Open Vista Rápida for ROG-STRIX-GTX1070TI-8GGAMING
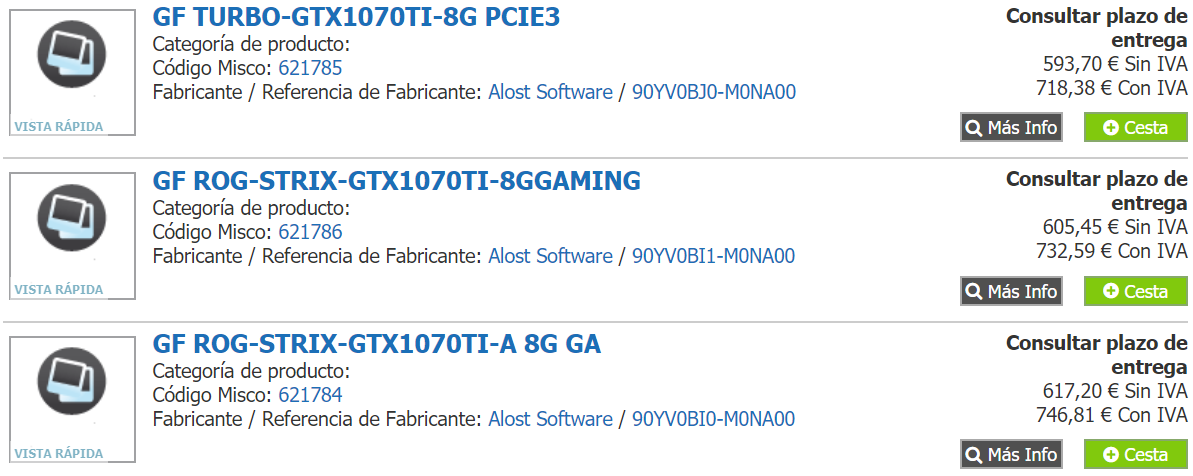1193x476 pixels. [59, 290]
